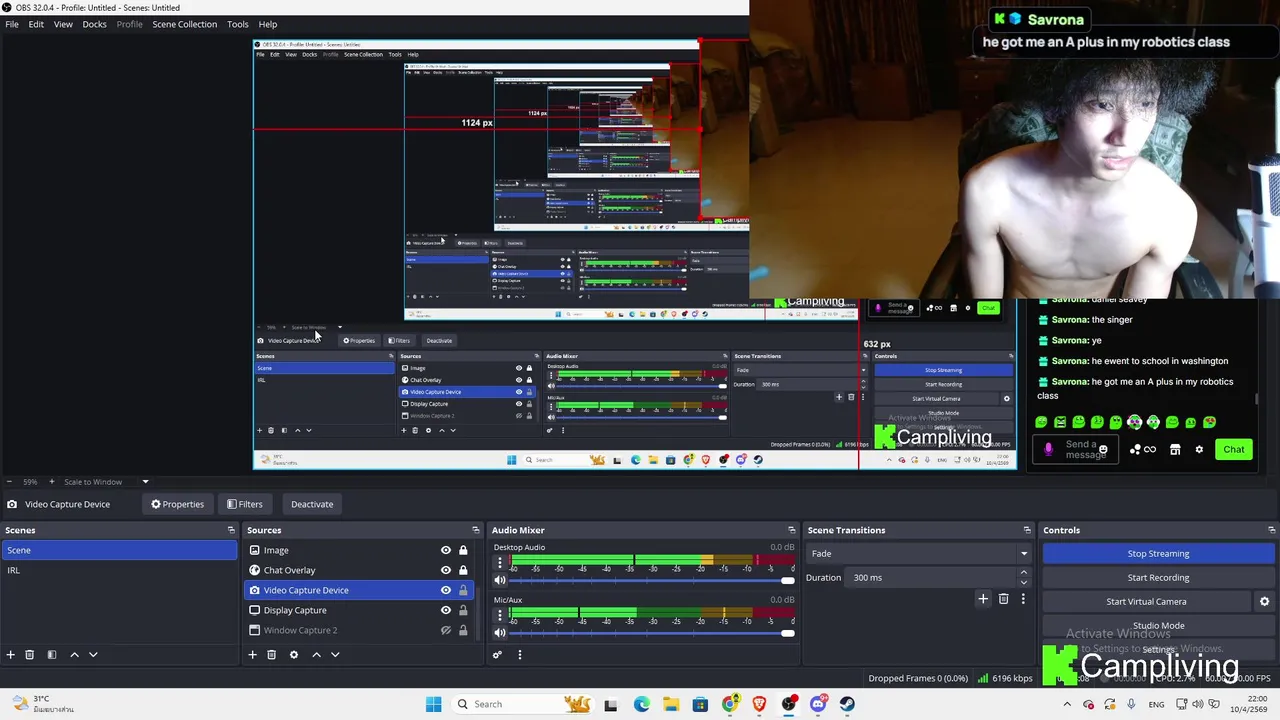1280x720 pixels.
Task: Mute Mic/Aux speaker icon
Action: click(500, 633)
